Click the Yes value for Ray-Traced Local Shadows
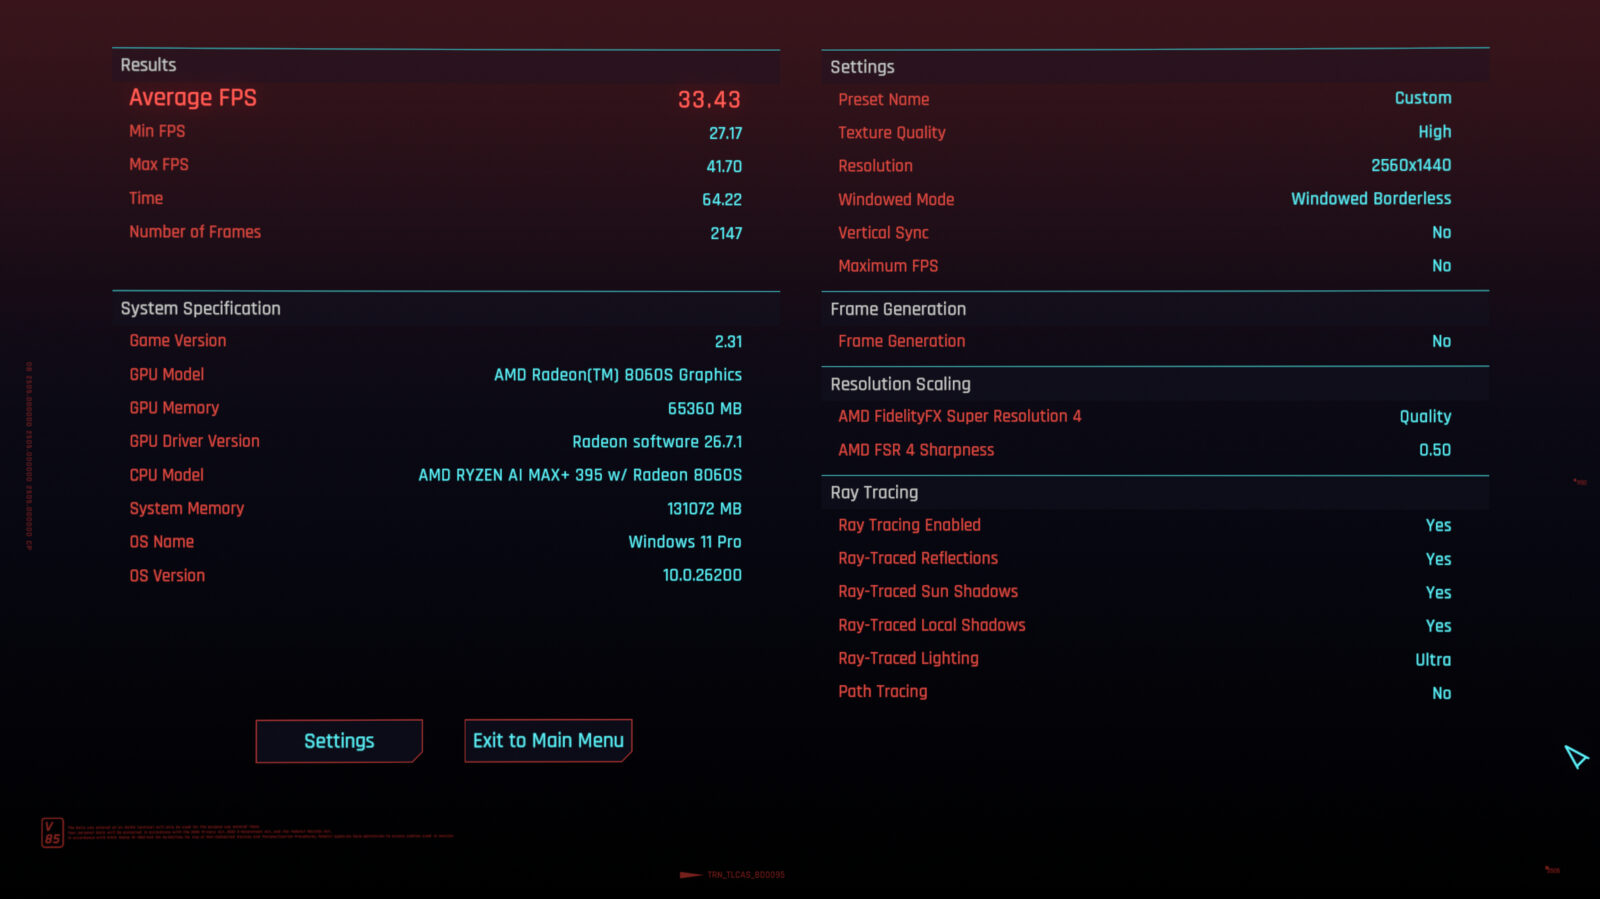 (1439, 626)
